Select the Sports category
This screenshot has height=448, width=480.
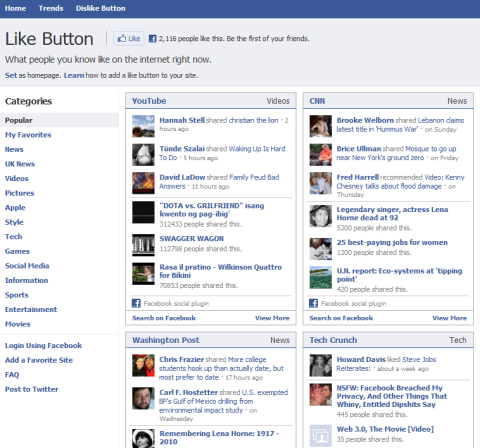[17, 295]
